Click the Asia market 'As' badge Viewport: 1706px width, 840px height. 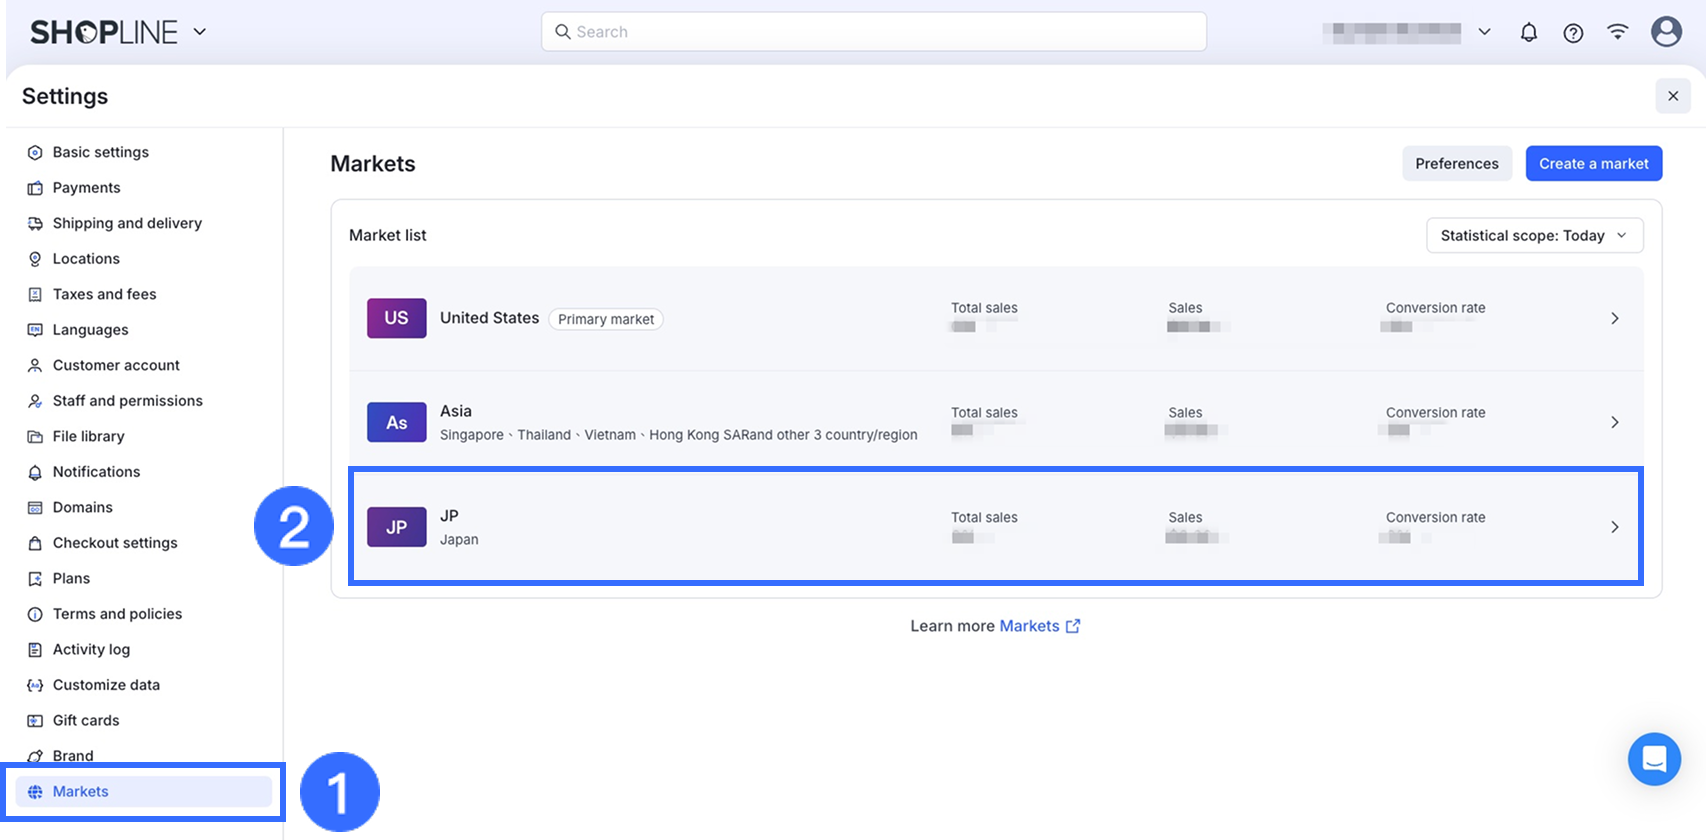397,422
